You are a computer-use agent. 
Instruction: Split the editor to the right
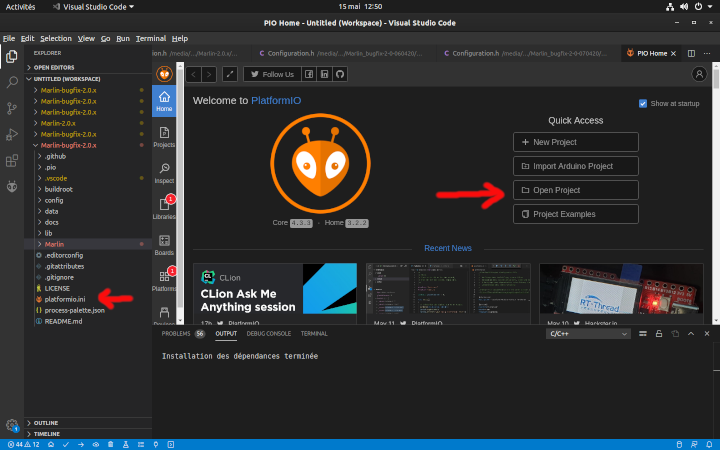click(691, 53)
